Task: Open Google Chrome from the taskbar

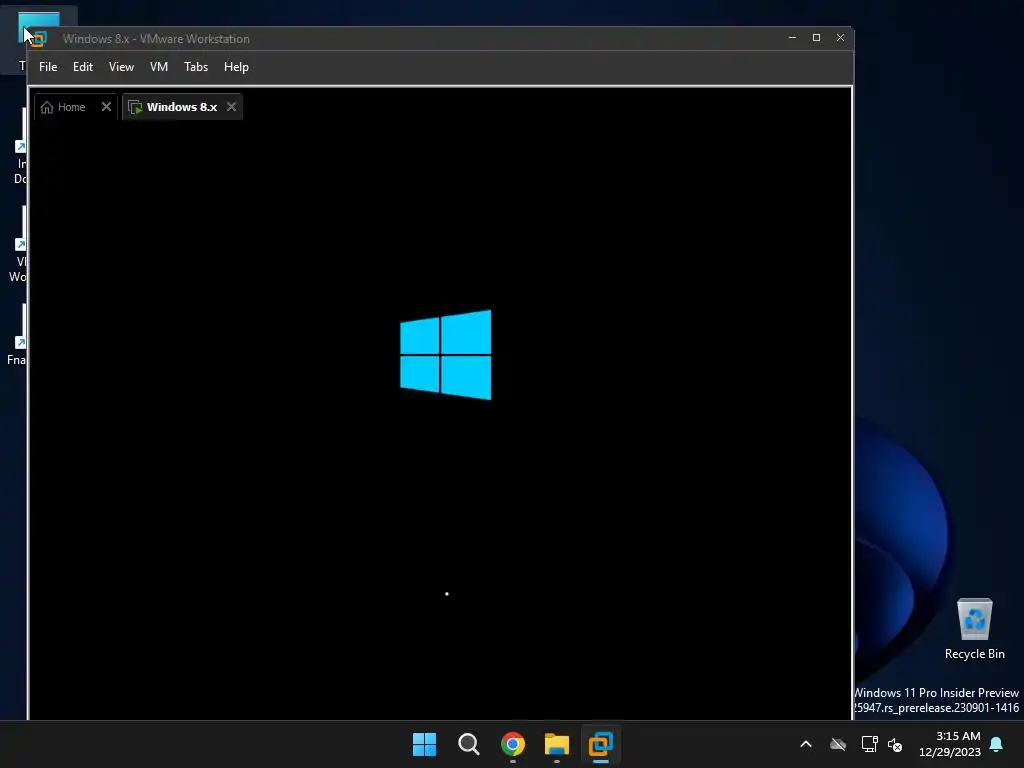Action: pos(513,744)
